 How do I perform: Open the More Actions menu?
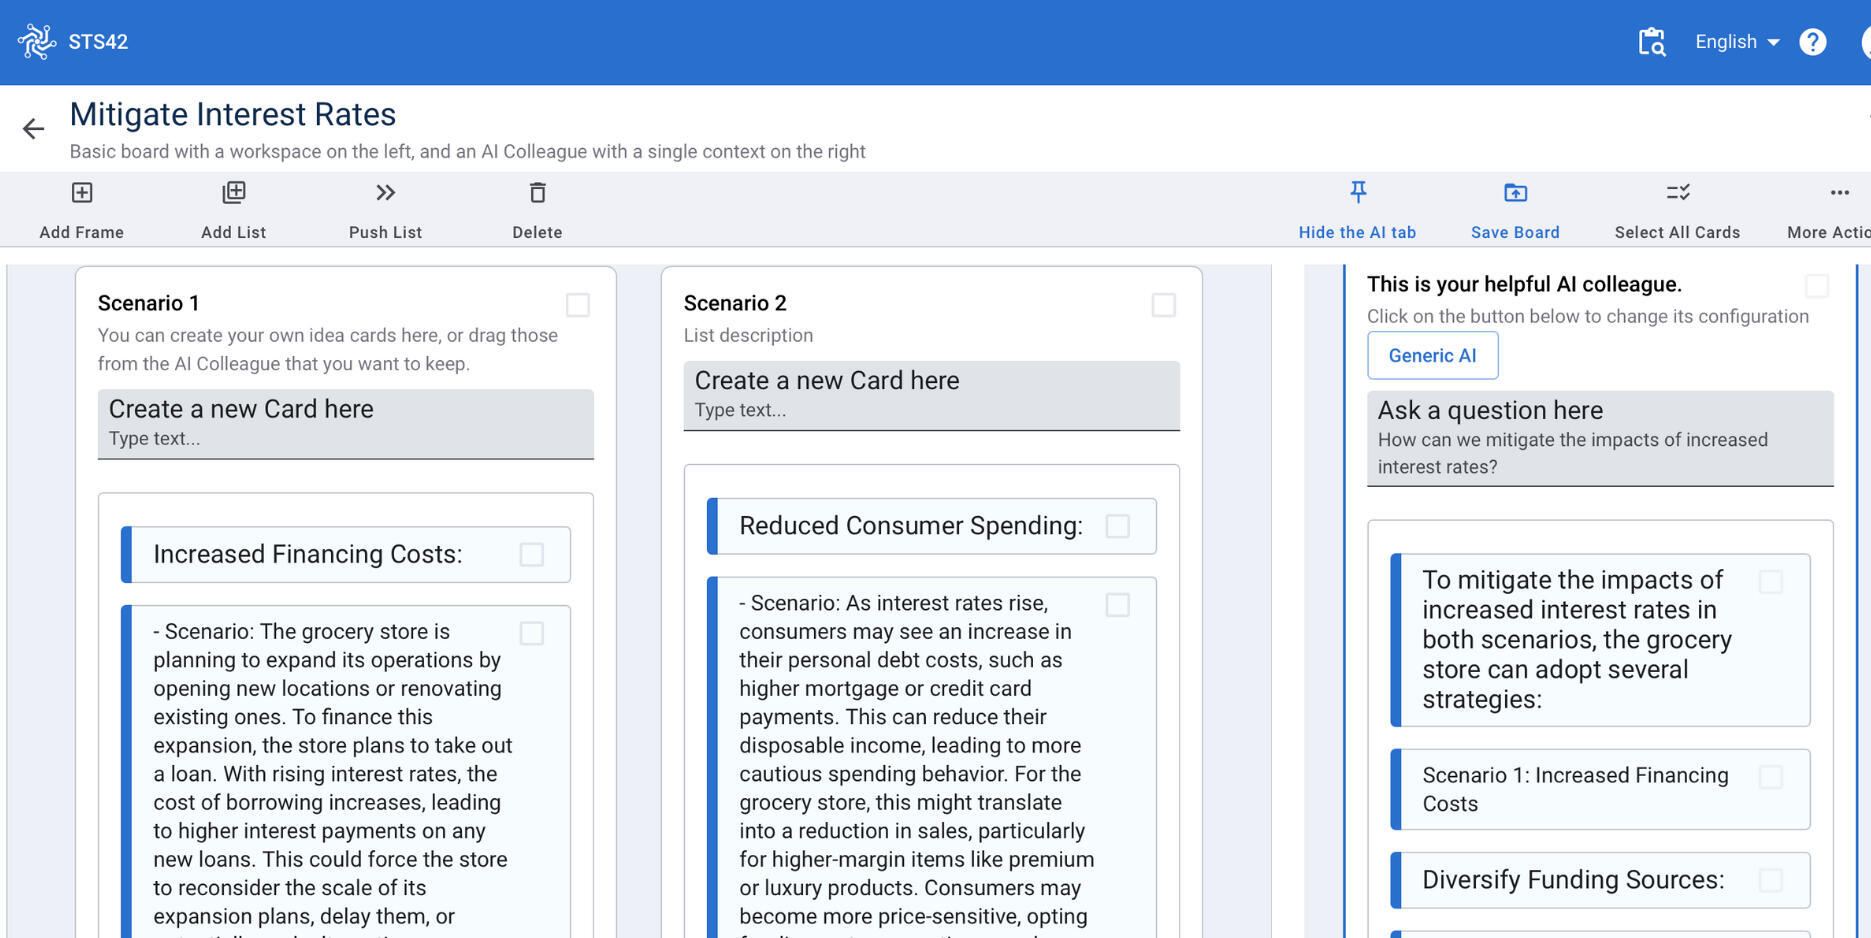(x=1838, y=193)
